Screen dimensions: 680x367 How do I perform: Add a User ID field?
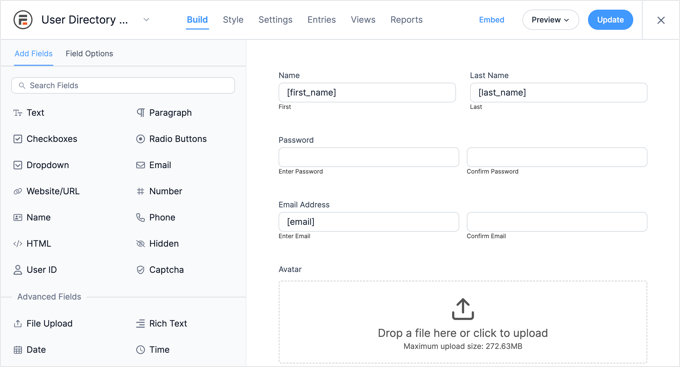click(x=35, y=270)
